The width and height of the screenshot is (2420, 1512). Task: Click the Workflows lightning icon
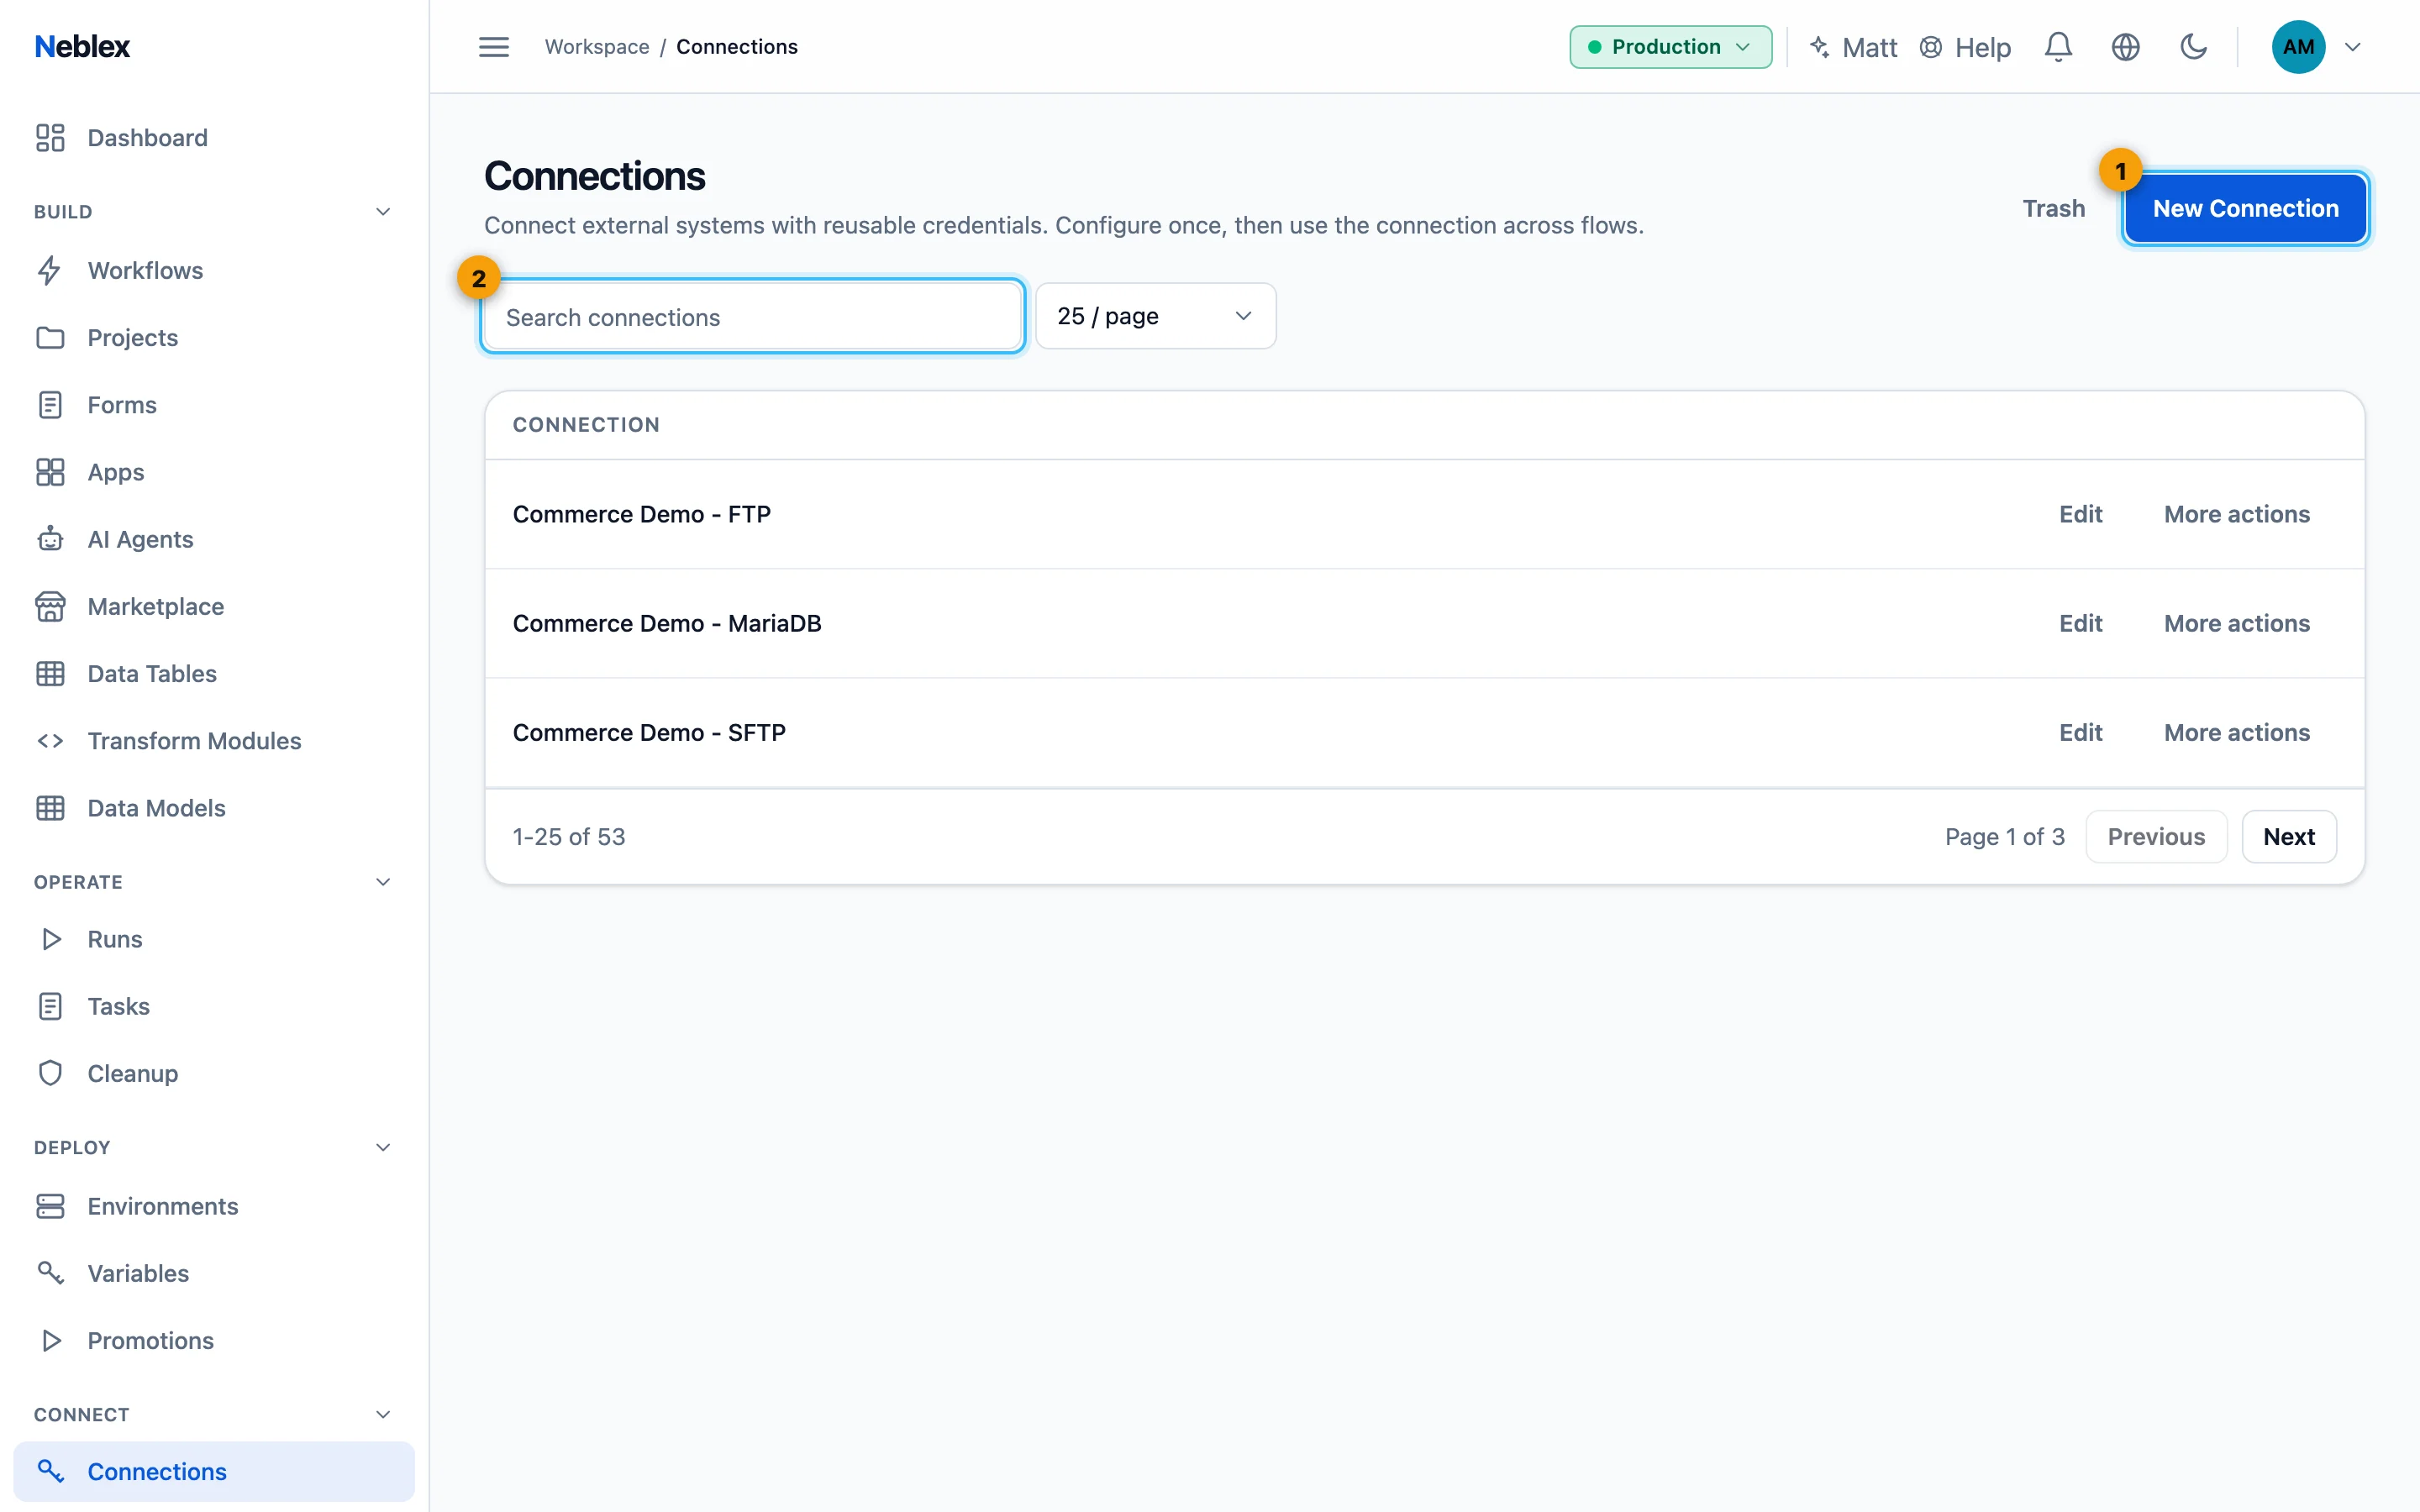[x=50, y=271]
